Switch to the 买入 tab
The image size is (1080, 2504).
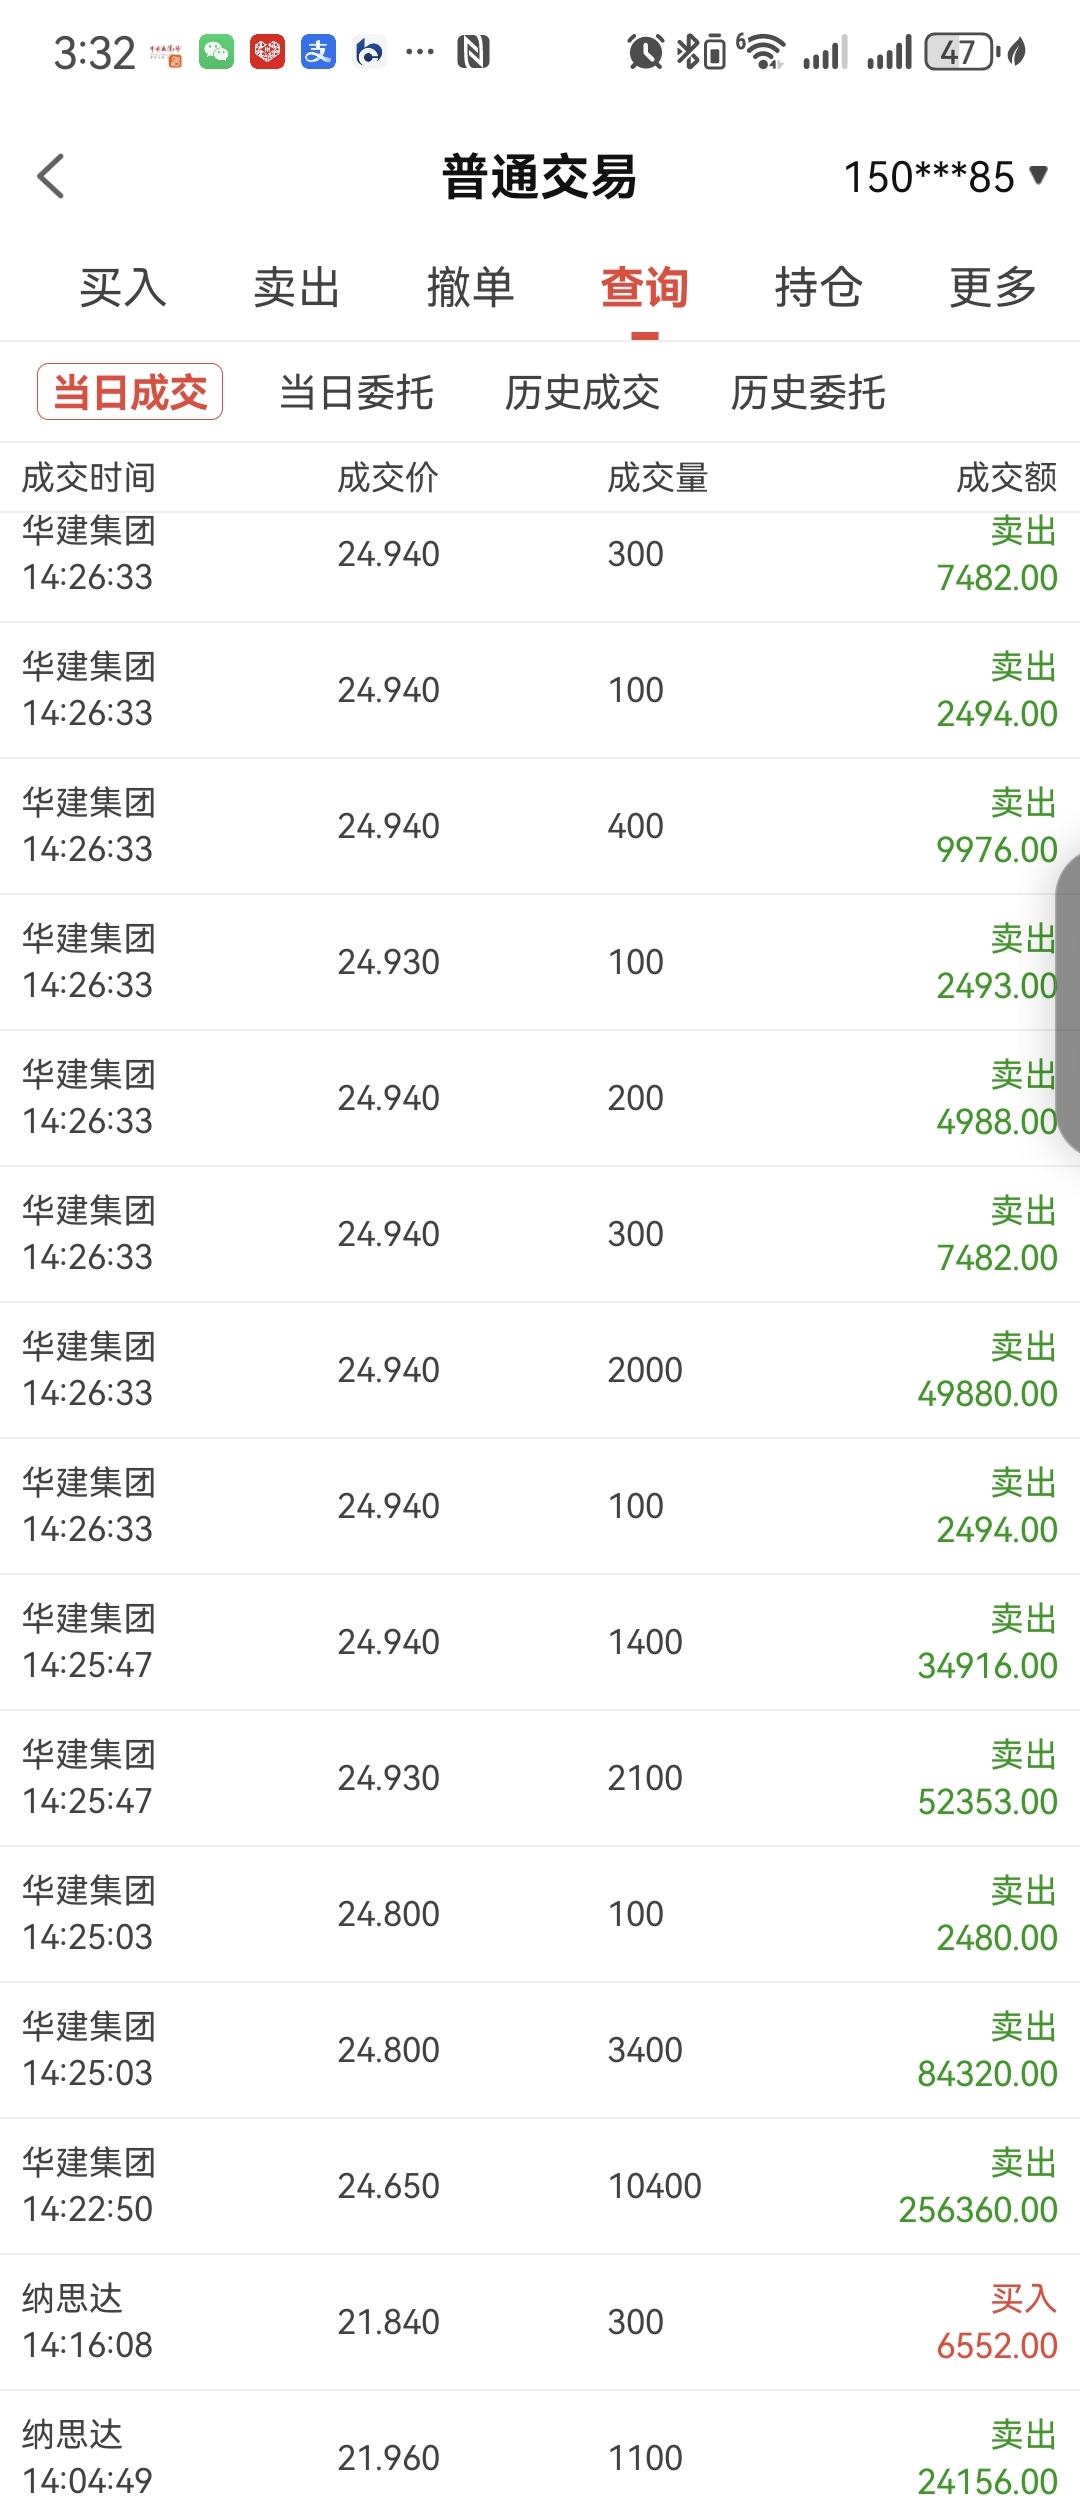click(x=123, y=288)
